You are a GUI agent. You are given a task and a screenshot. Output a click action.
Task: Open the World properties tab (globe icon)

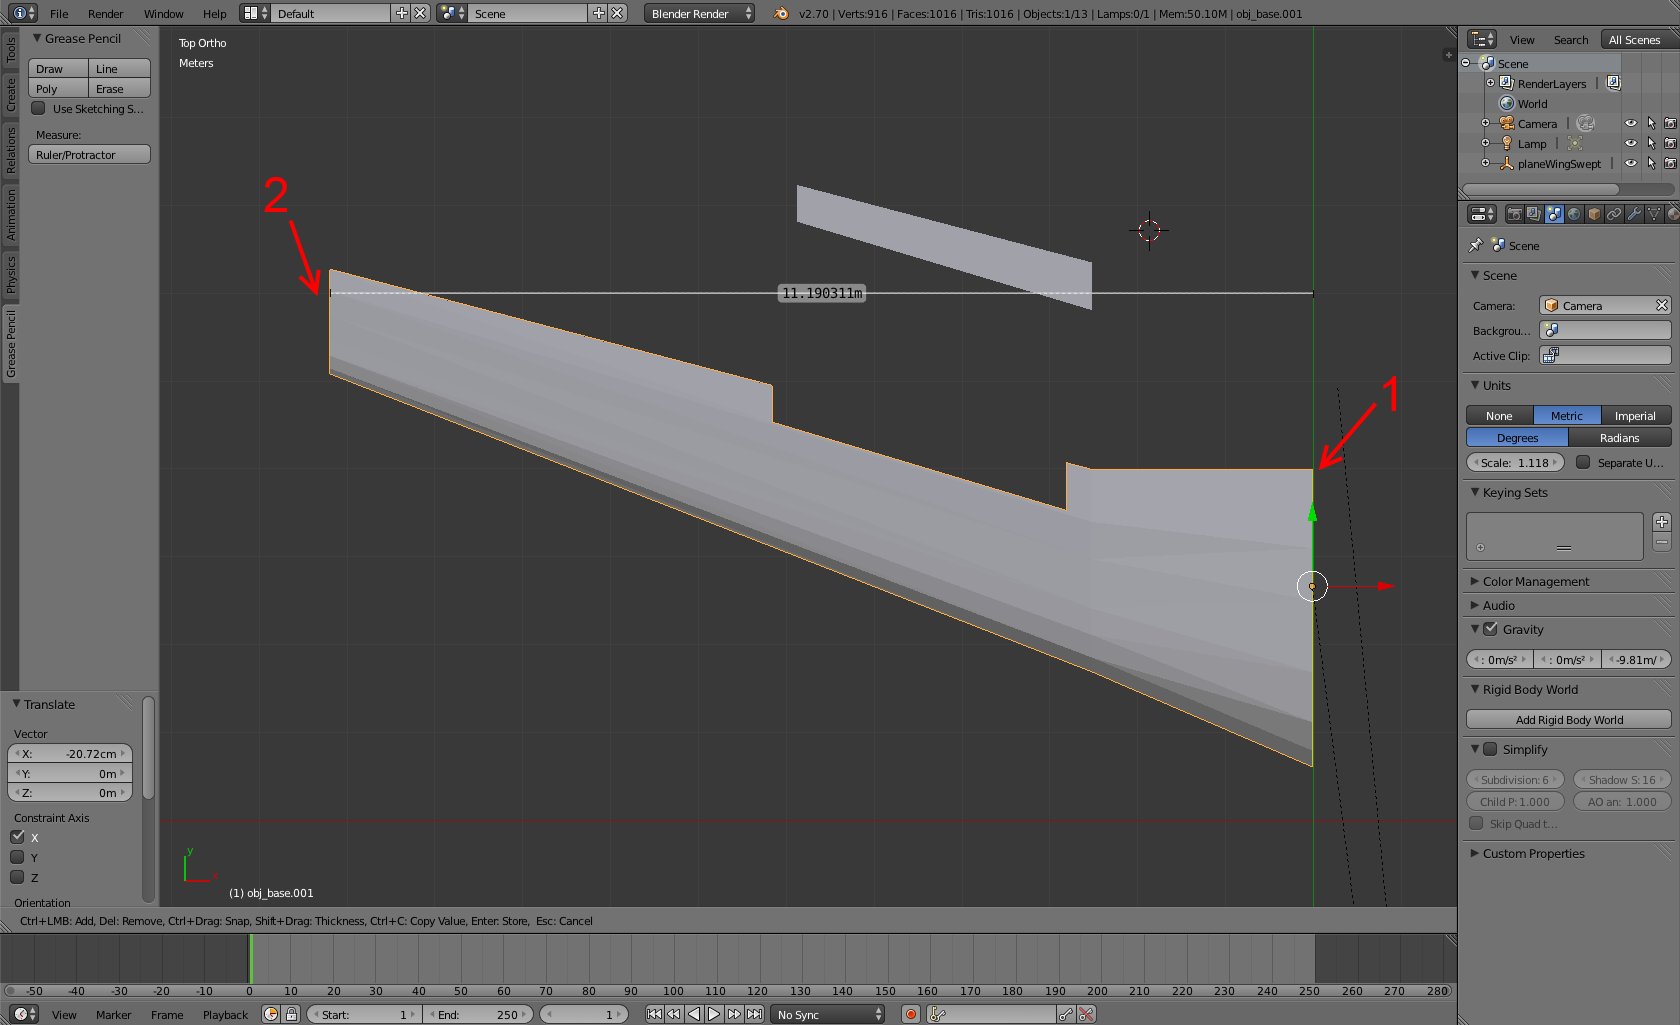[x=1574, y=214]
